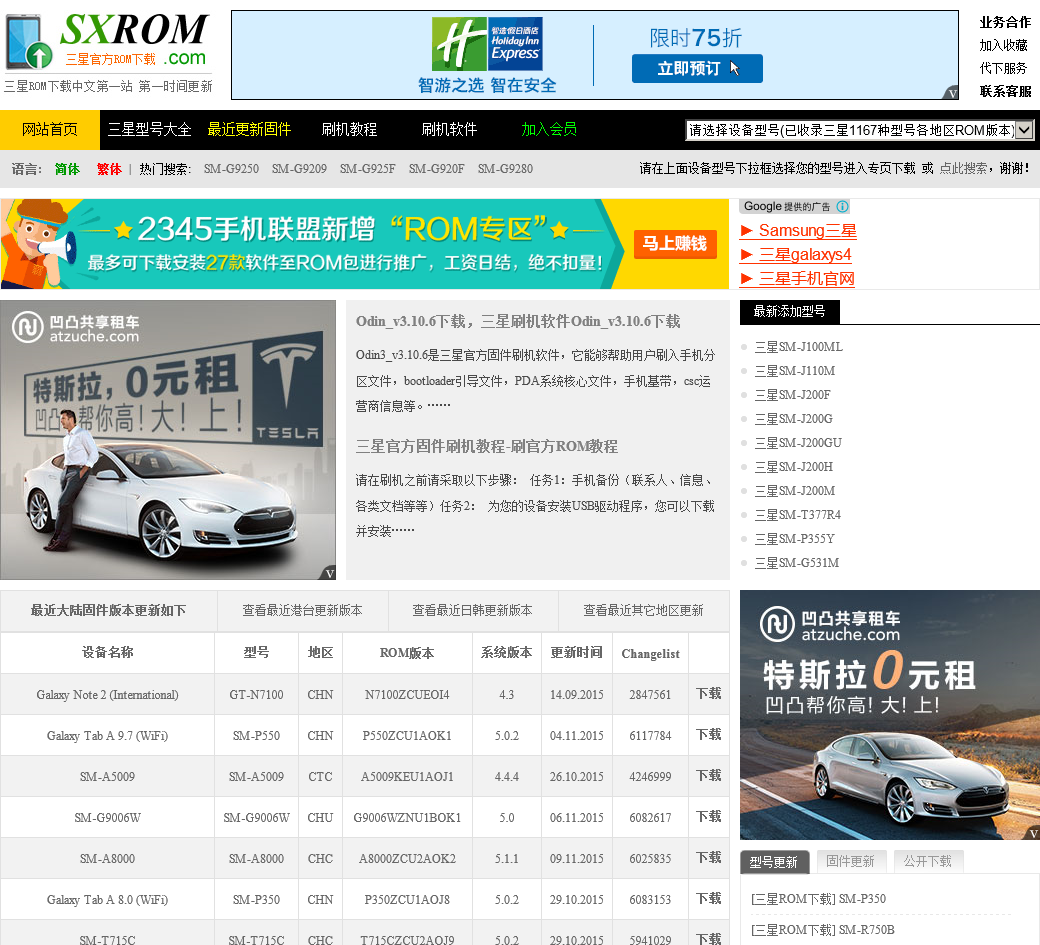Open 三星SM-J200H in newest models

pos(794,467)
